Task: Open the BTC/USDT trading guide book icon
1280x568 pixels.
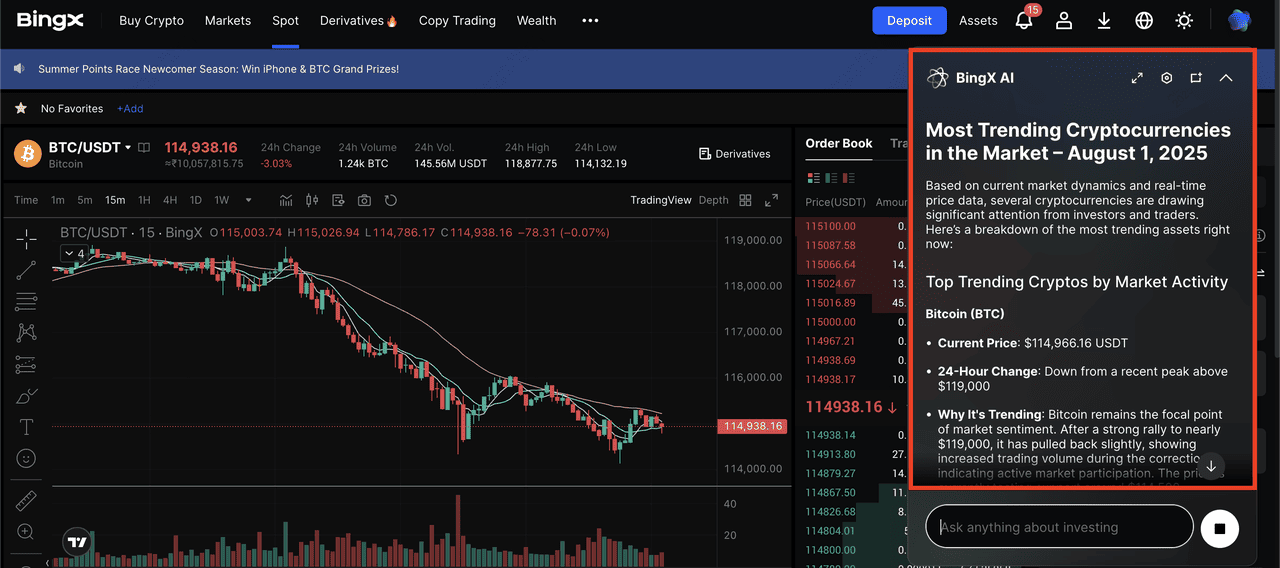Action: click(x=144, y=147)
